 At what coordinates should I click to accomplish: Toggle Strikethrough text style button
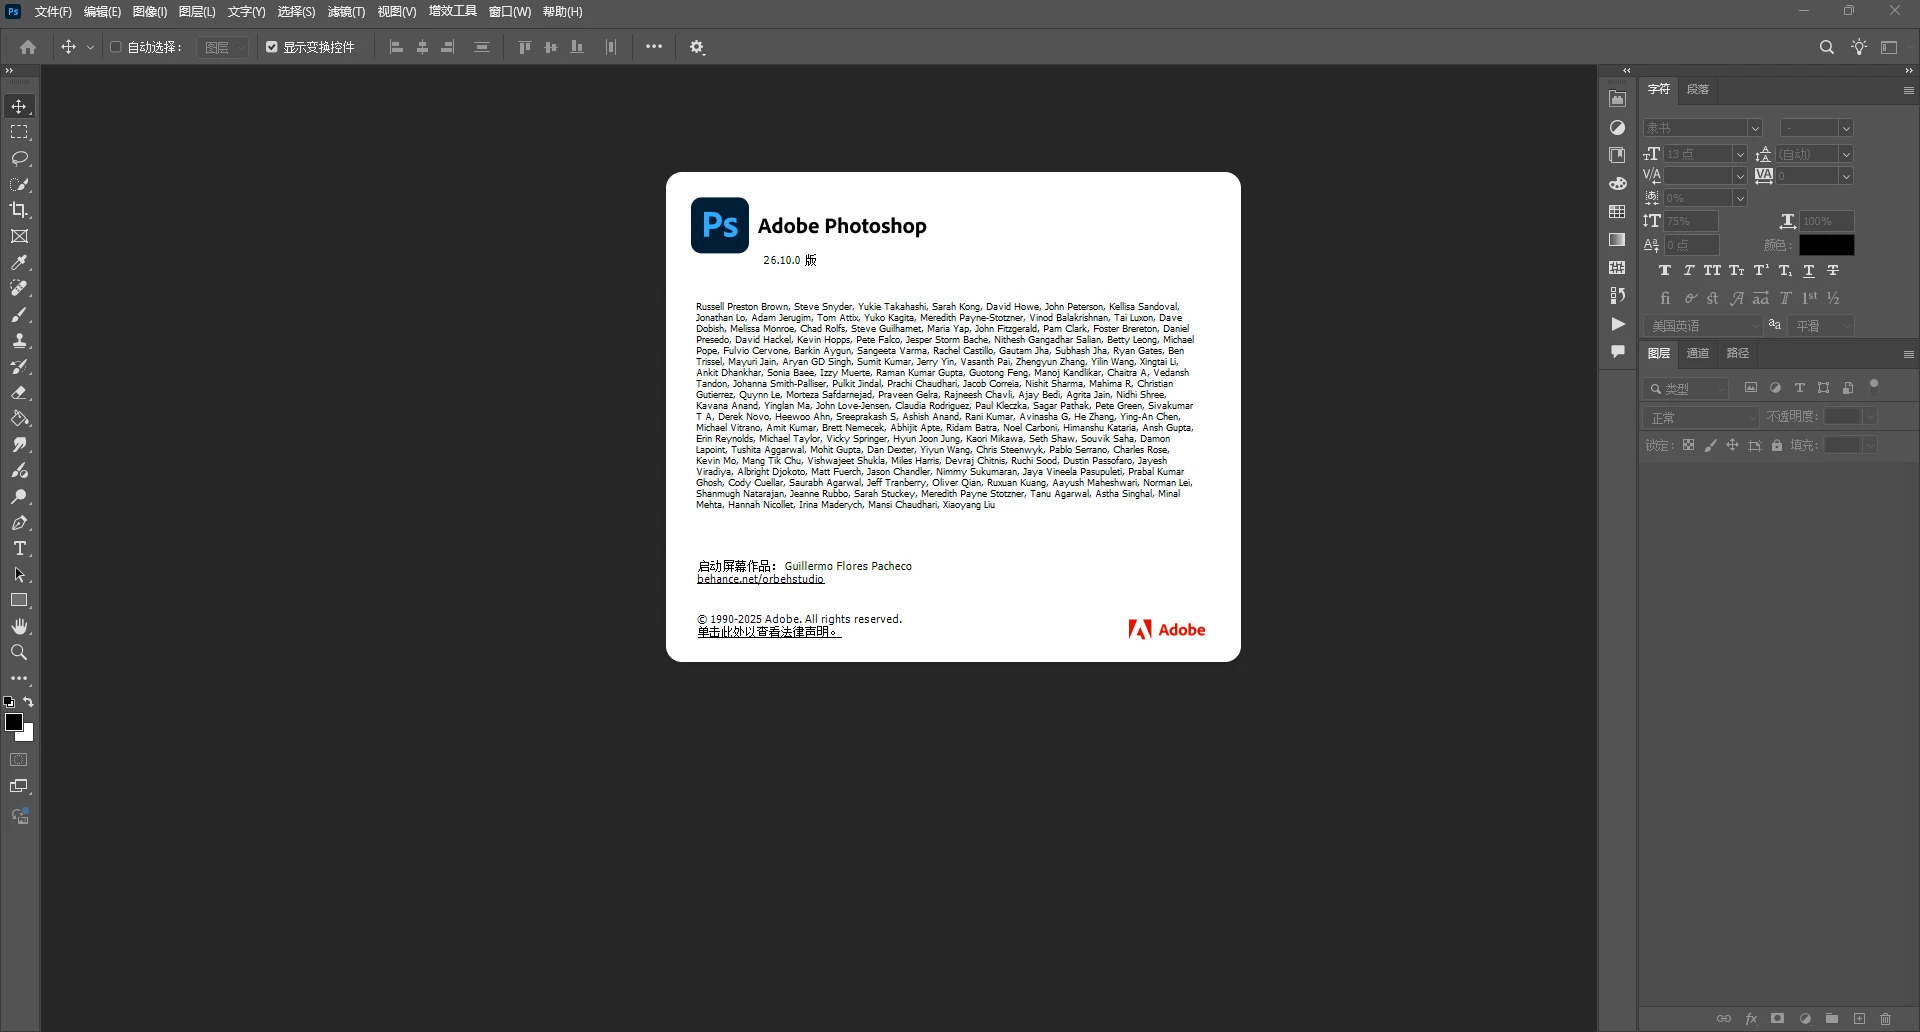1832,271
